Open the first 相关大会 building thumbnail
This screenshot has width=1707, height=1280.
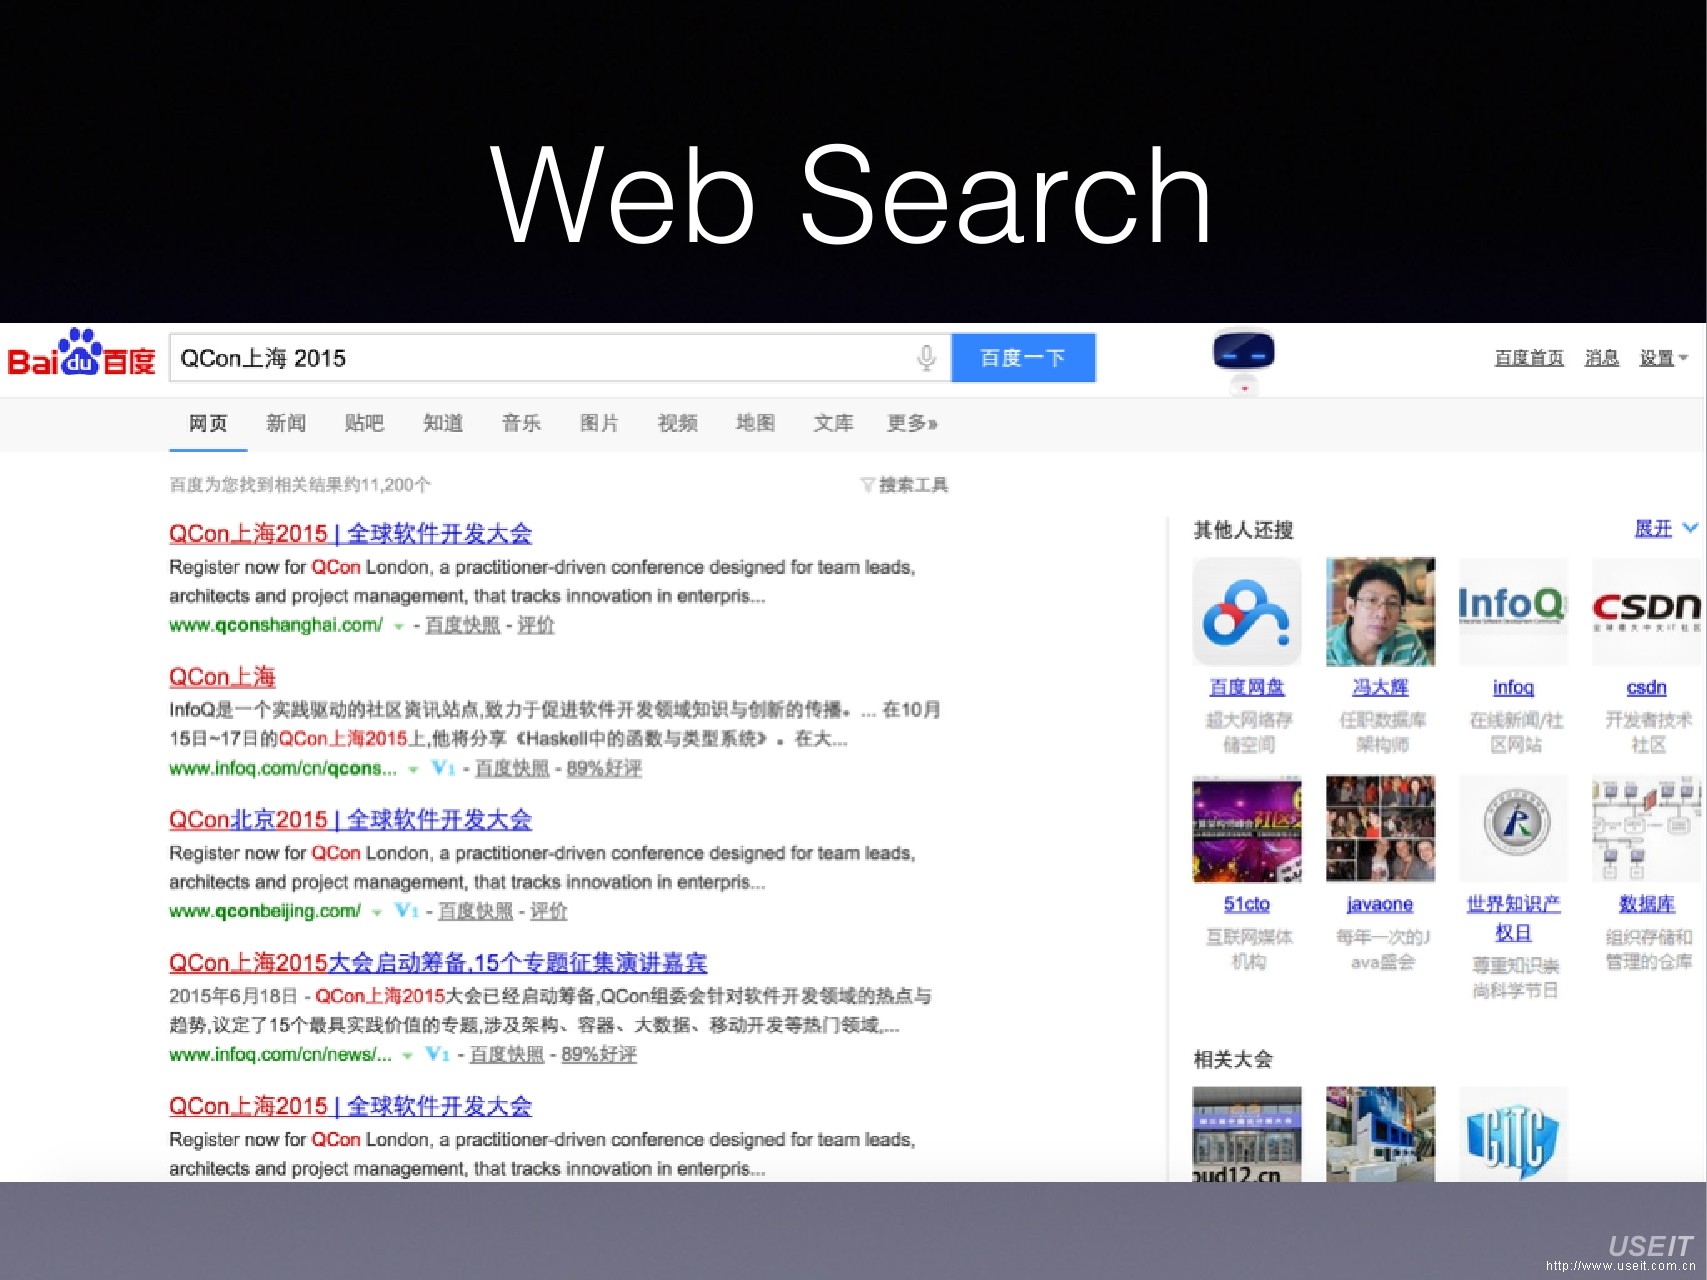[x=1247, y=1134]
